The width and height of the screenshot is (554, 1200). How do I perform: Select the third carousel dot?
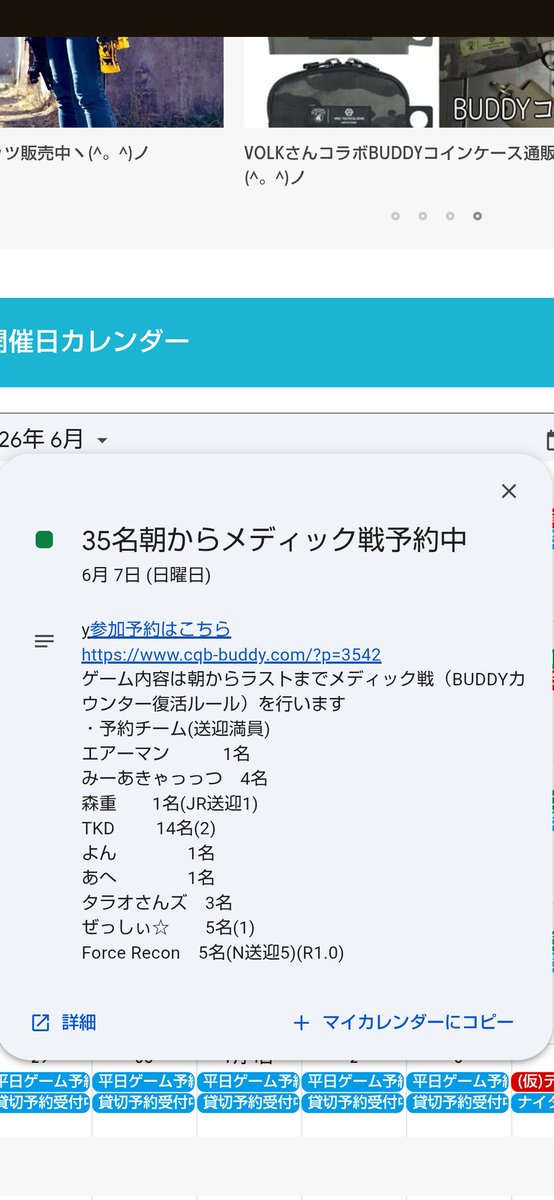click(x=450, y=216)
